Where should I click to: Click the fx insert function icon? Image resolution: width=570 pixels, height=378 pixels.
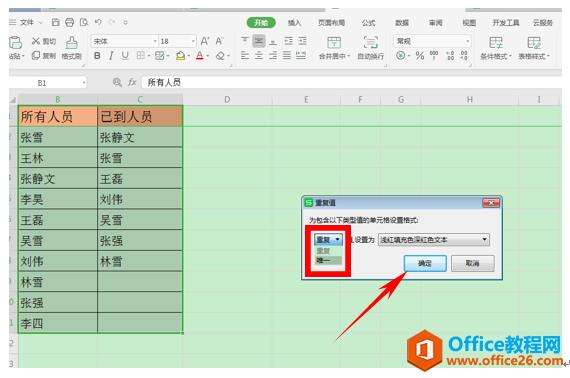(132, 83)
